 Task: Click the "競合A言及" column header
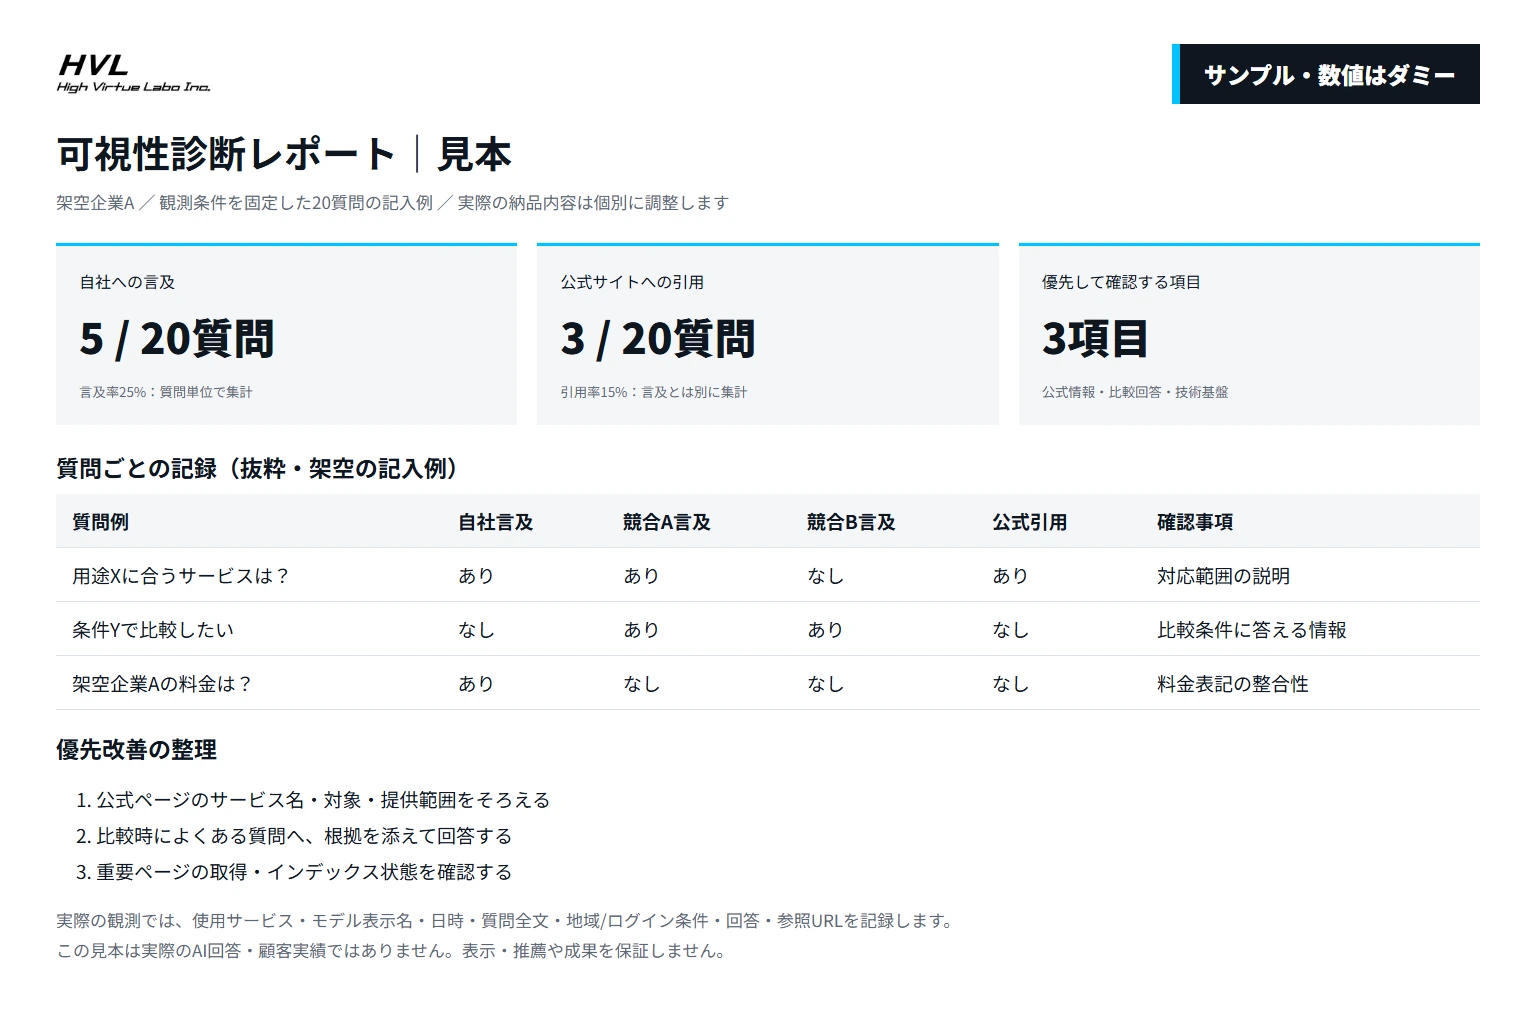(x=667, y=522)
